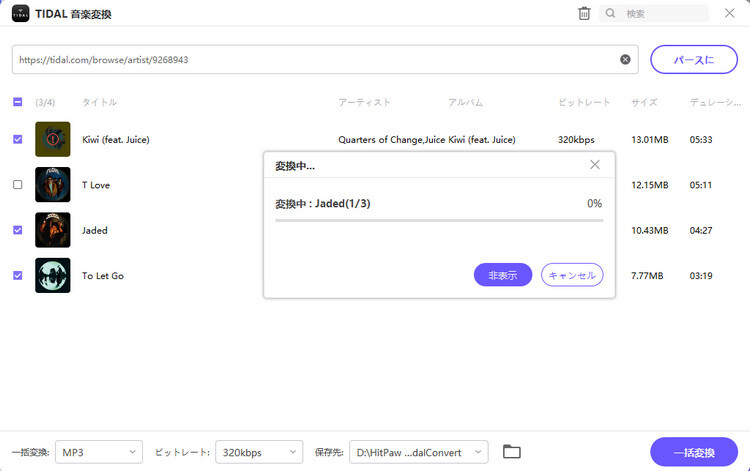The width and height of the screenshot is (750, 471).
Task: Uncheck the To Let Go checkbox
Action: pyautogui.click(x=18, y=275)
